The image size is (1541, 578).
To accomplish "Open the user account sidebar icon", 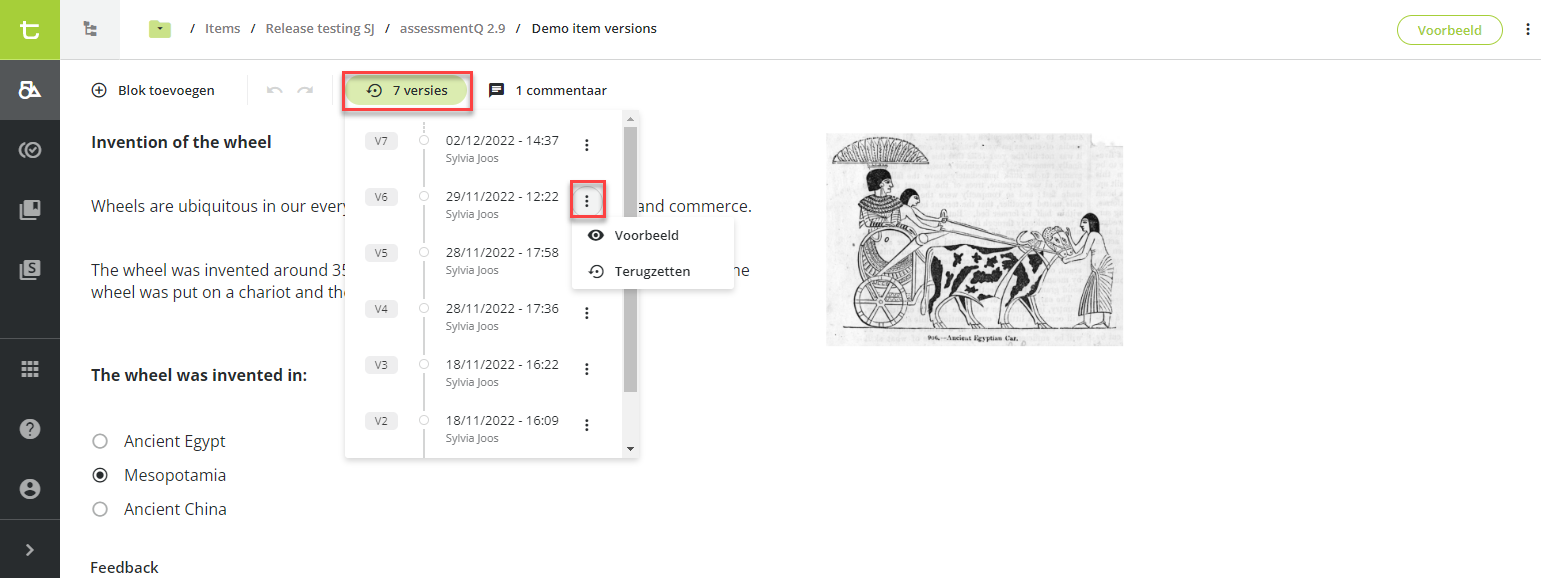I will pos(30,489).
